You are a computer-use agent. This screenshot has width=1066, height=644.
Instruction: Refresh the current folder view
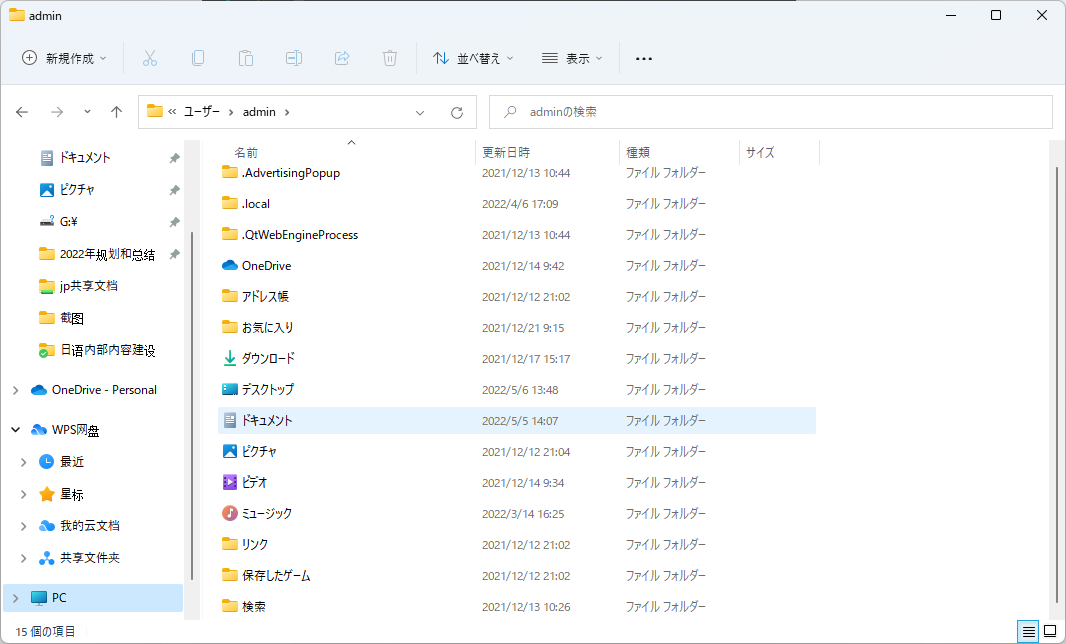(x=457, y=113)
